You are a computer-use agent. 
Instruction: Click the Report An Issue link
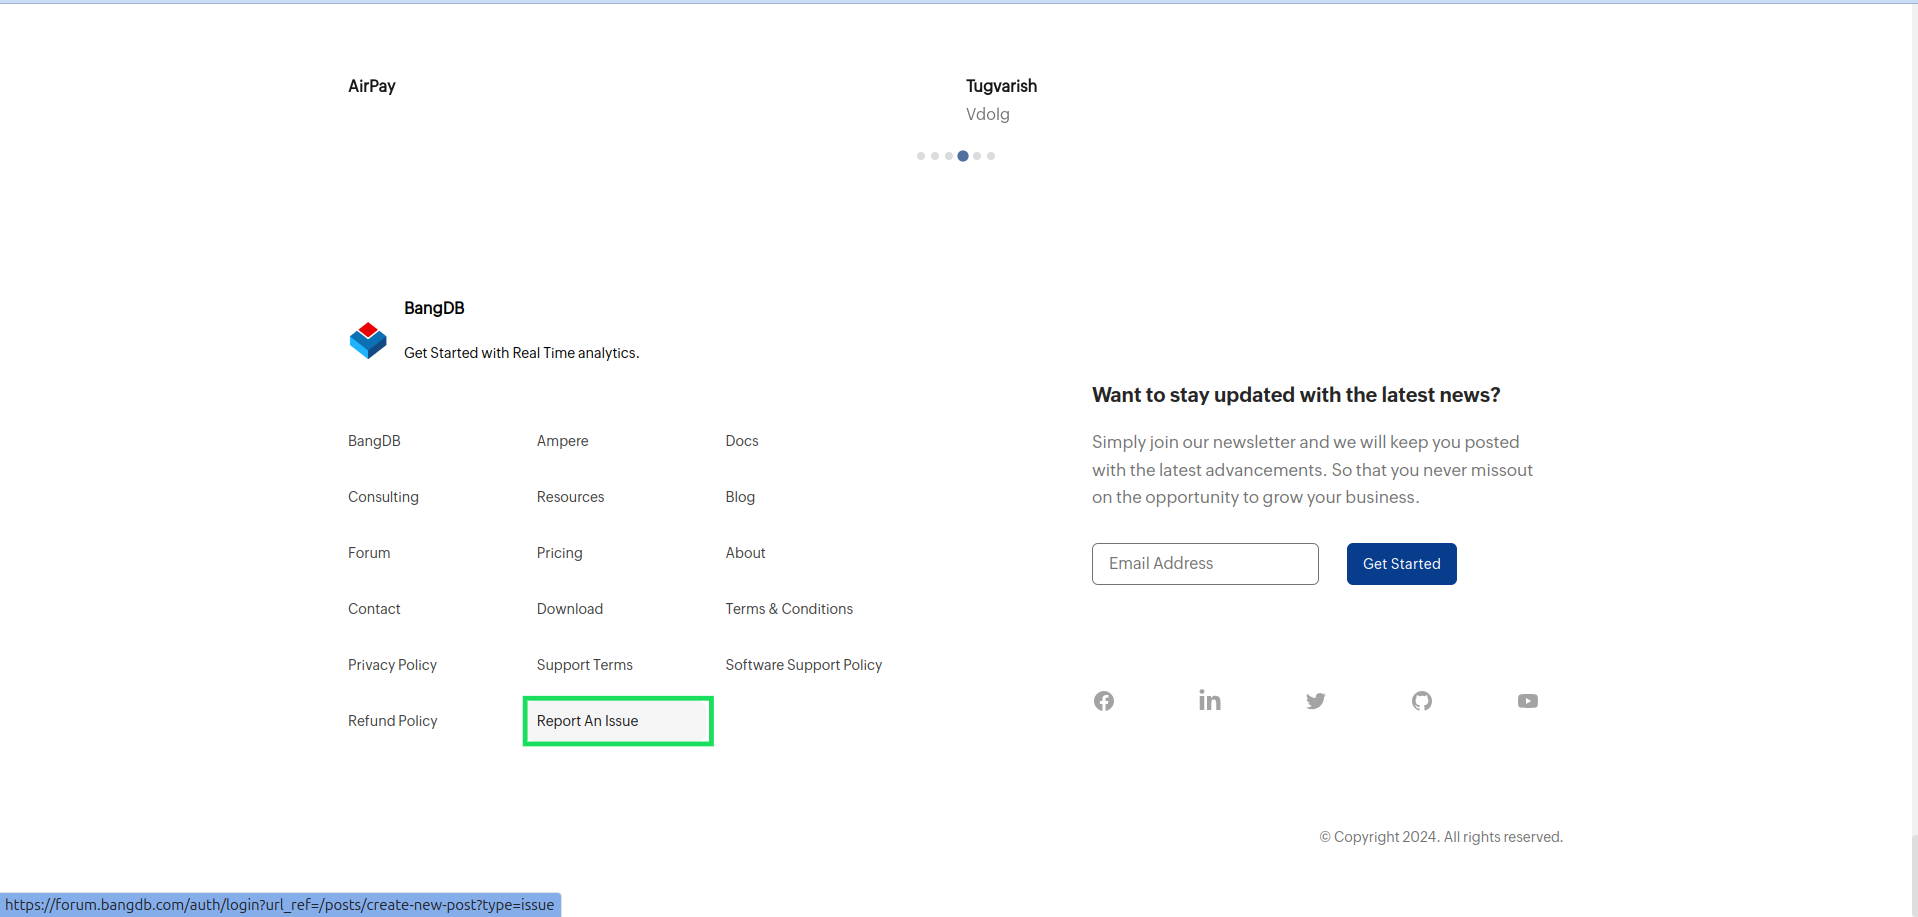(x=588, y=721)
